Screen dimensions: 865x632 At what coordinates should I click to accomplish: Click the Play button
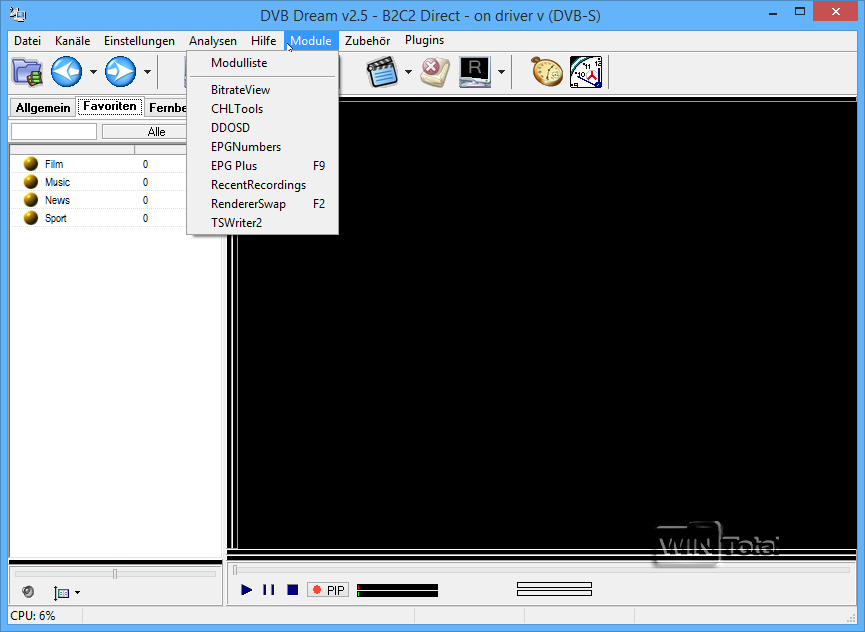247,590
